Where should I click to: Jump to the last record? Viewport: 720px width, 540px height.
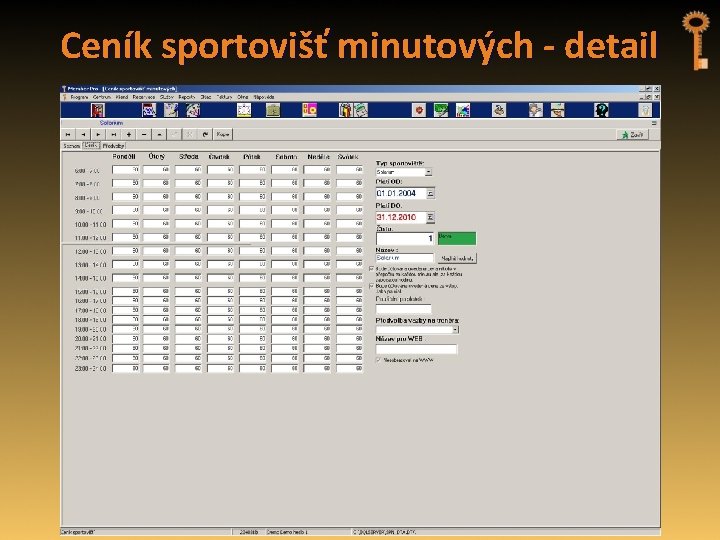pyautogui.click(x=113, y=135)
